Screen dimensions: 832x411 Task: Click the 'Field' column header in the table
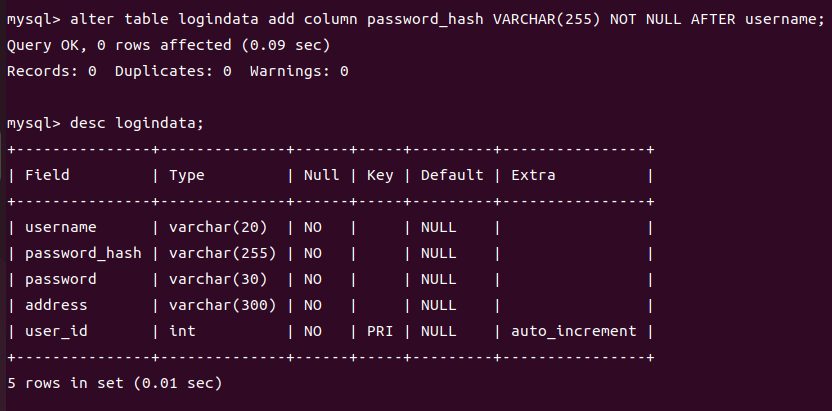tap(47, 175)
